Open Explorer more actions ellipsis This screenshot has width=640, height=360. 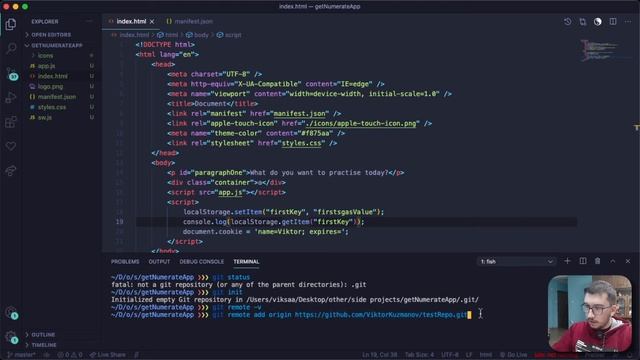(89, 21)
